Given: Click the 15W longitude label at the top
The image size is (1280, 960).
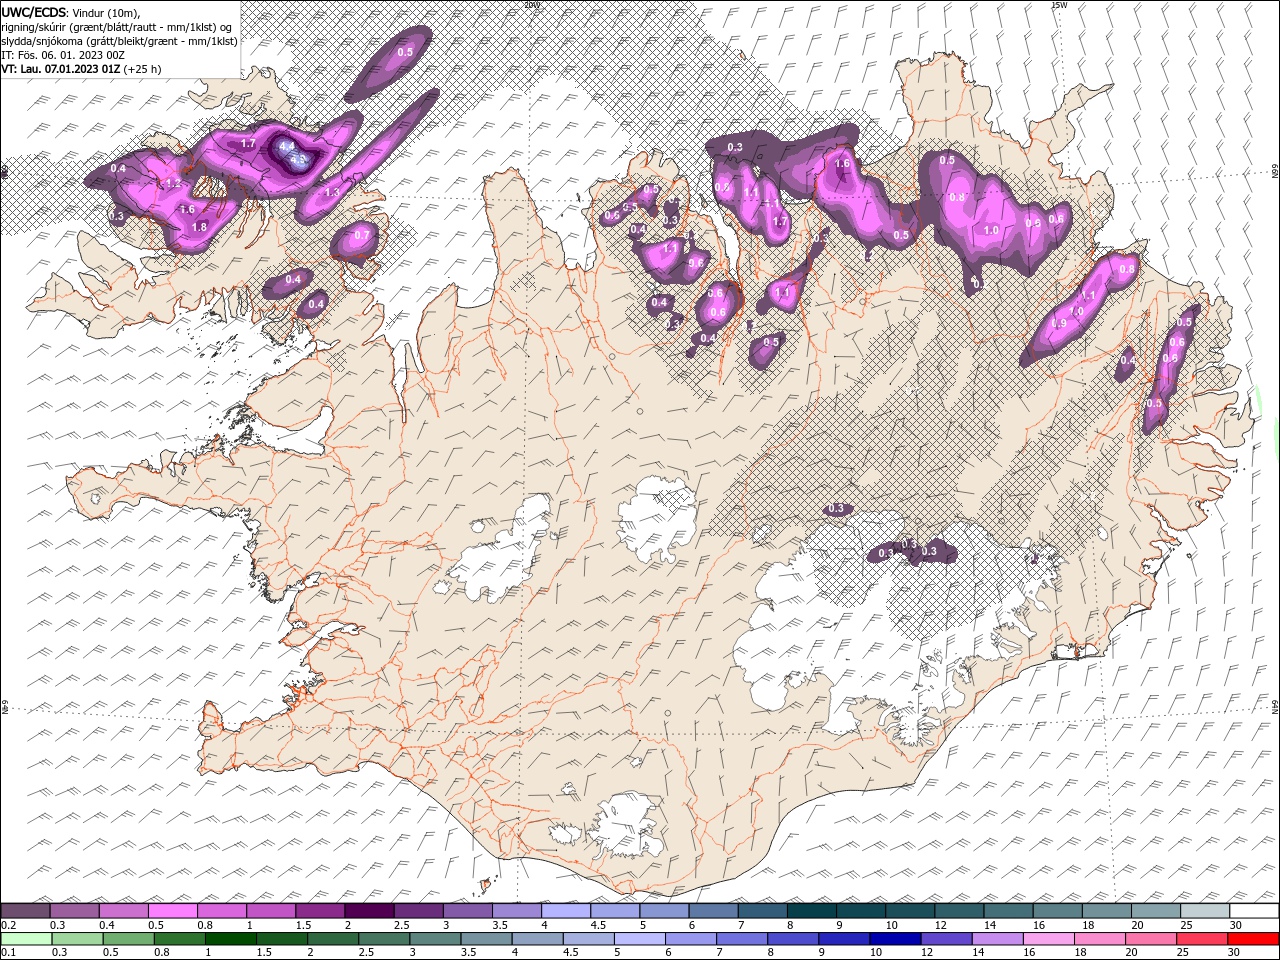Looking at the screenshot, I should coord(1059,5).
